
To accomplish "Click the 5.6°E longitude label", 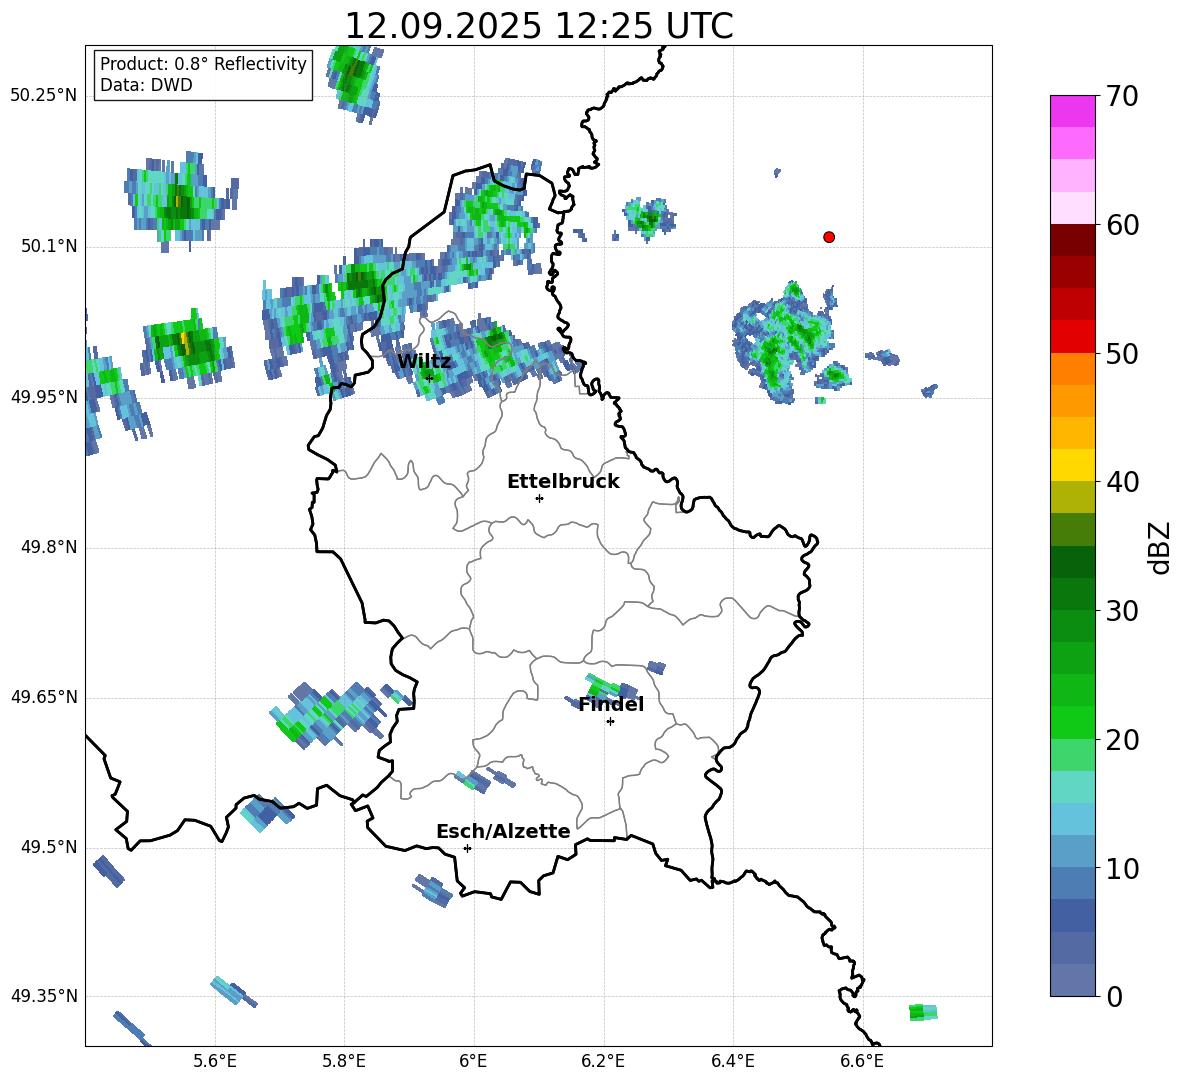I will point(215,1061).
